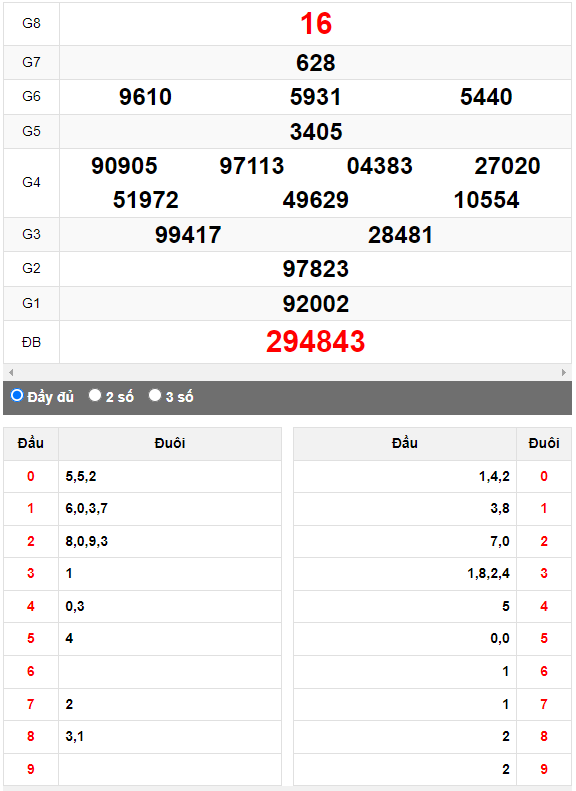Click red head digit 6 in the left table

(x=31, y=671)
